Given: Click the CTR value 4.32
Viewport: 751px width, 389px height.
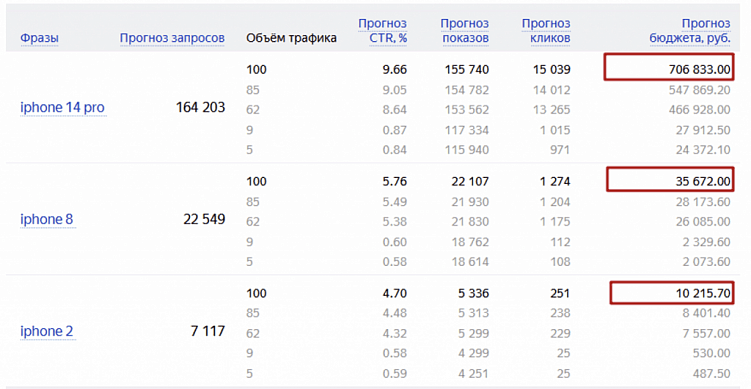Looking at the screenshot, I should coord(395,333).
